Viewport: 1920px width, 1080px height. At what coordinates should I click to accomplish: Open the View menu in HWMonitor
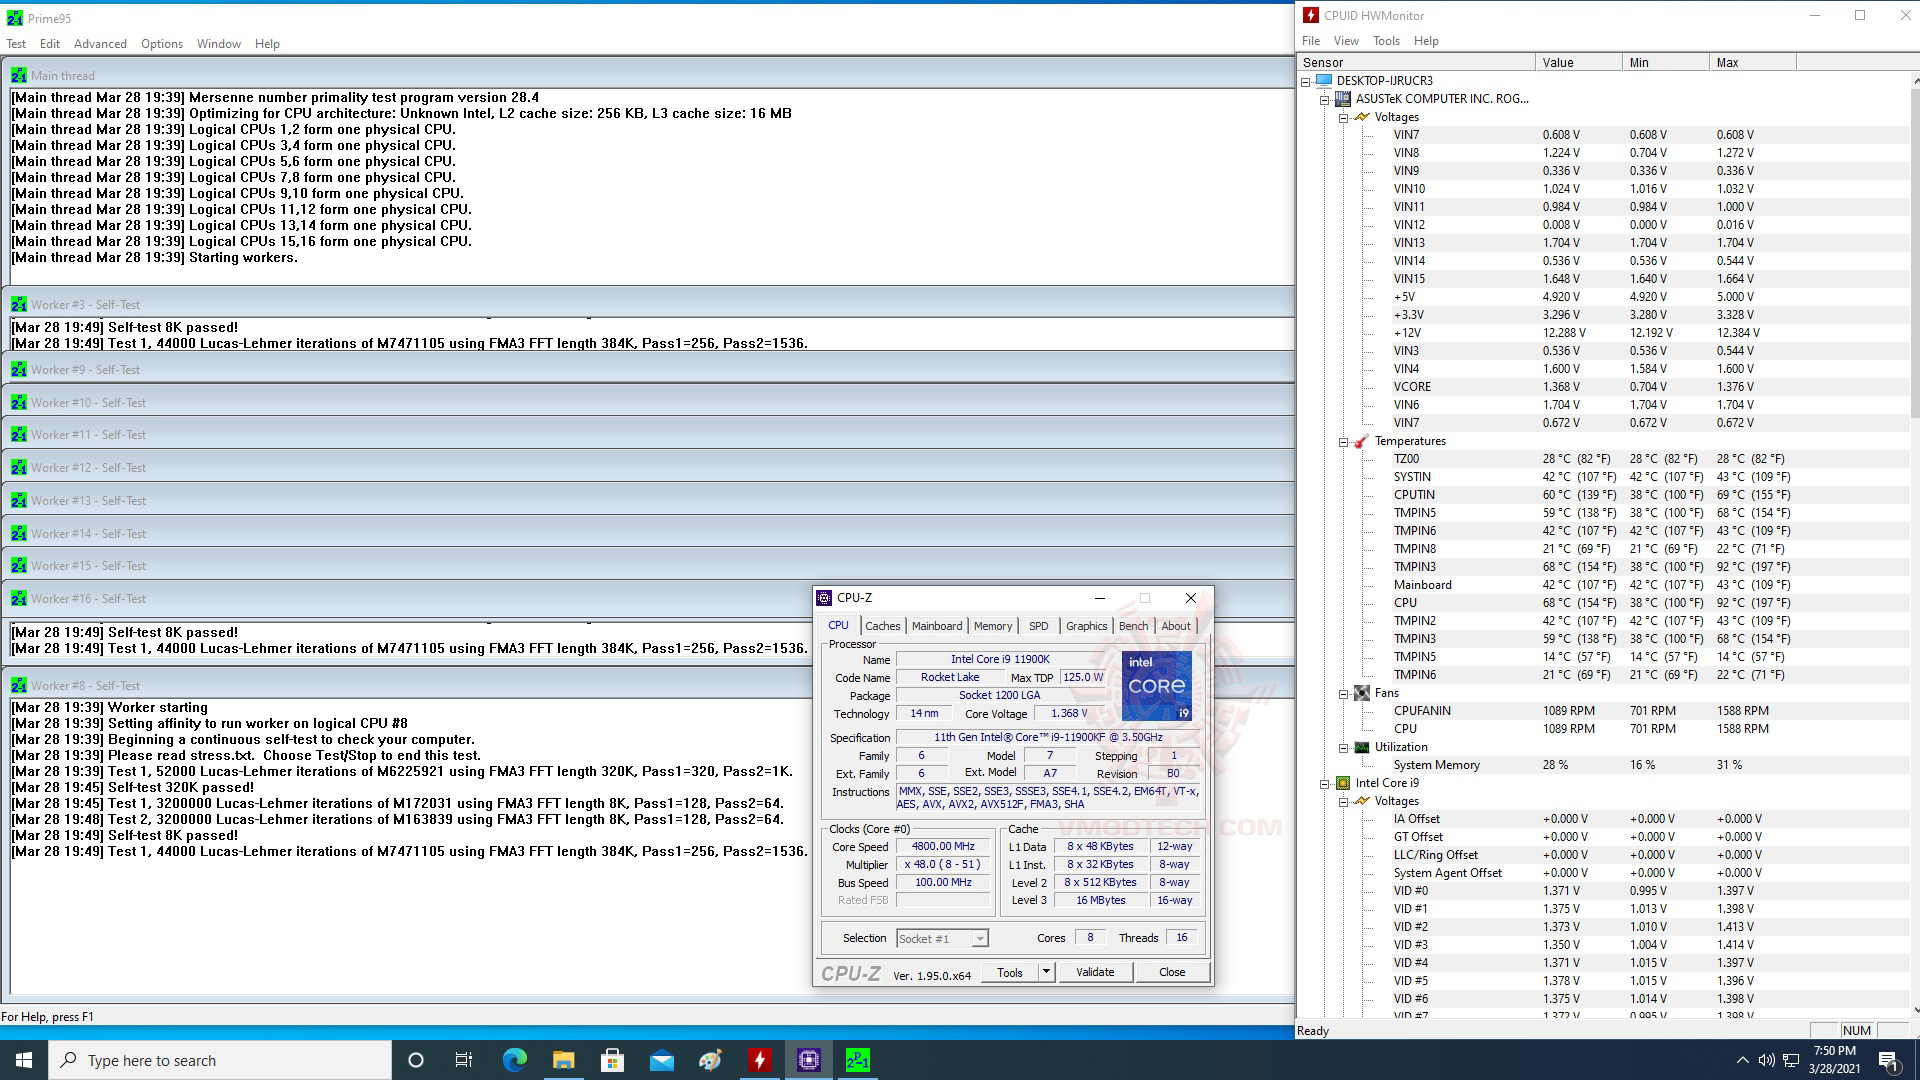click(x=1346, y=41)
